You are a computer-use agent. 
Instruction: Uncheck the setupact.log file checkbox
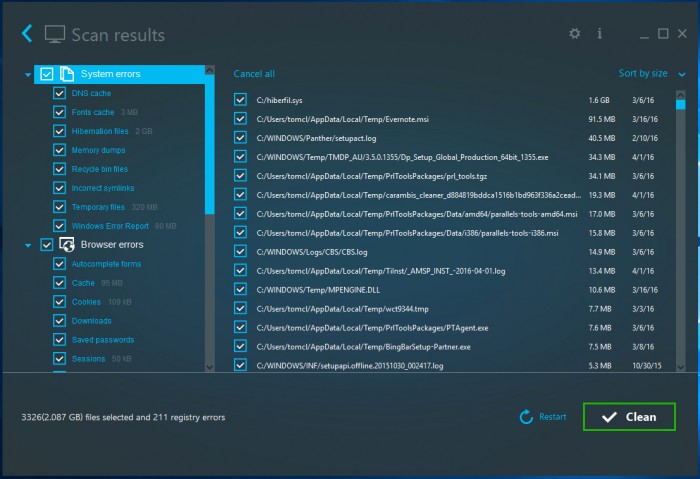(x=240, y=138)
